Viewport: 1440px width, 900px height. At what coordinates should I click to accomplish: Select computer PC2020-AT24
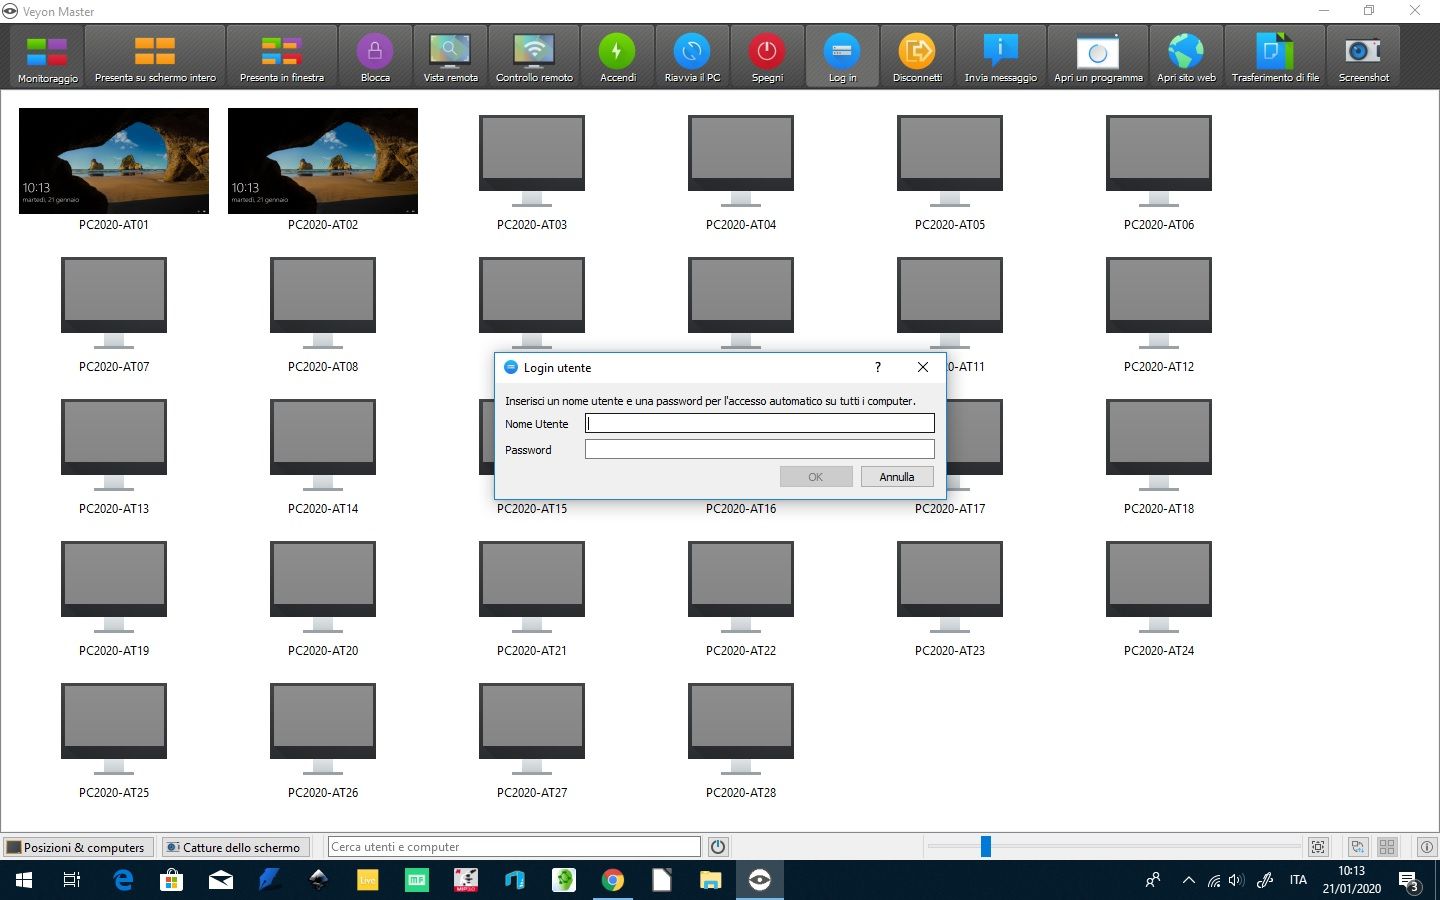(x=1159, y=597)
